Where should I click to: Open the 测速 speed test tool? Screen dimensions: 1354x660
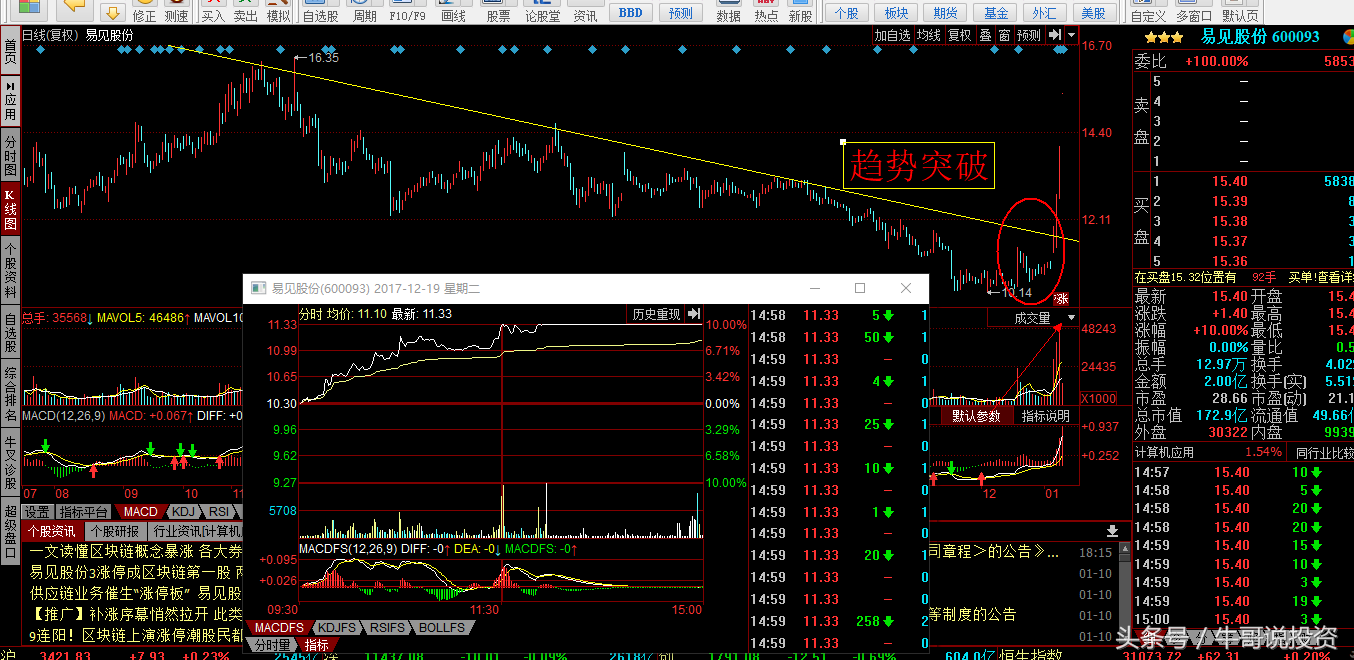pyautogui.click(x=176, y=12)
